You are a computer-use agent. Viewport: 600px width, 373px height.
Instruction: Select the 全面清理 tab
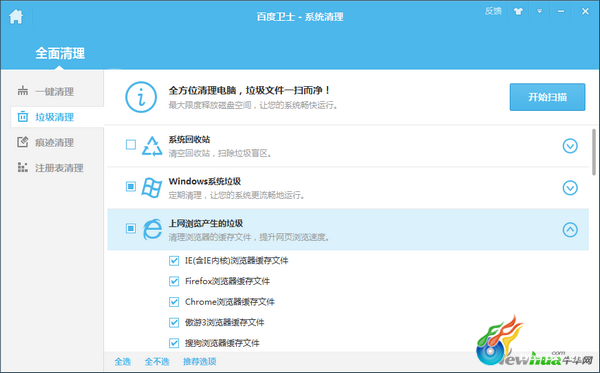click(x=60, y=53)
